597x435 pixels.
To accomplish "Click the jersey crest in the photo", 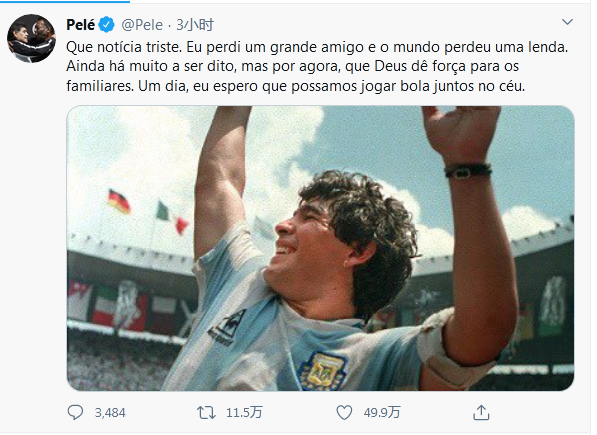I will pos(322,370).
